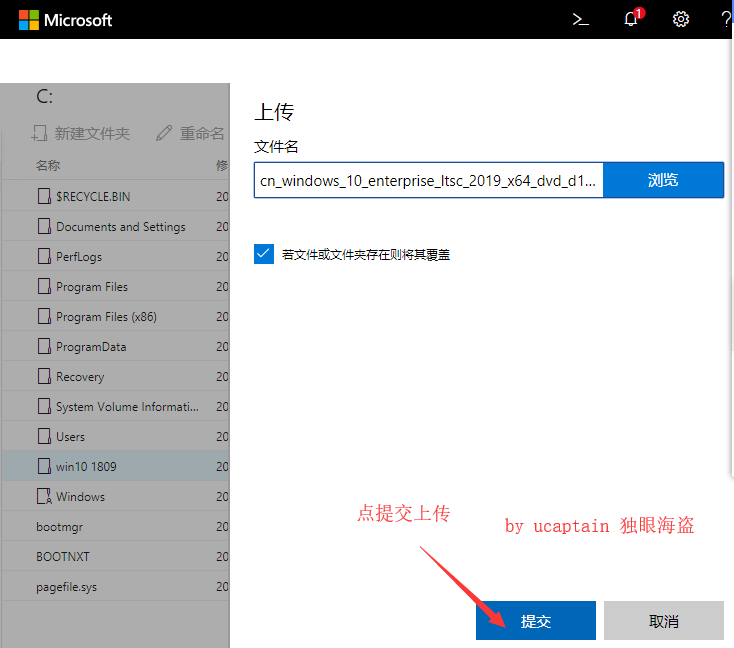Select the win10 1809 folder icon
Image resolution: width=734 pixels, height=648 pixels.
pyautogui.click(x=44, y=466)
